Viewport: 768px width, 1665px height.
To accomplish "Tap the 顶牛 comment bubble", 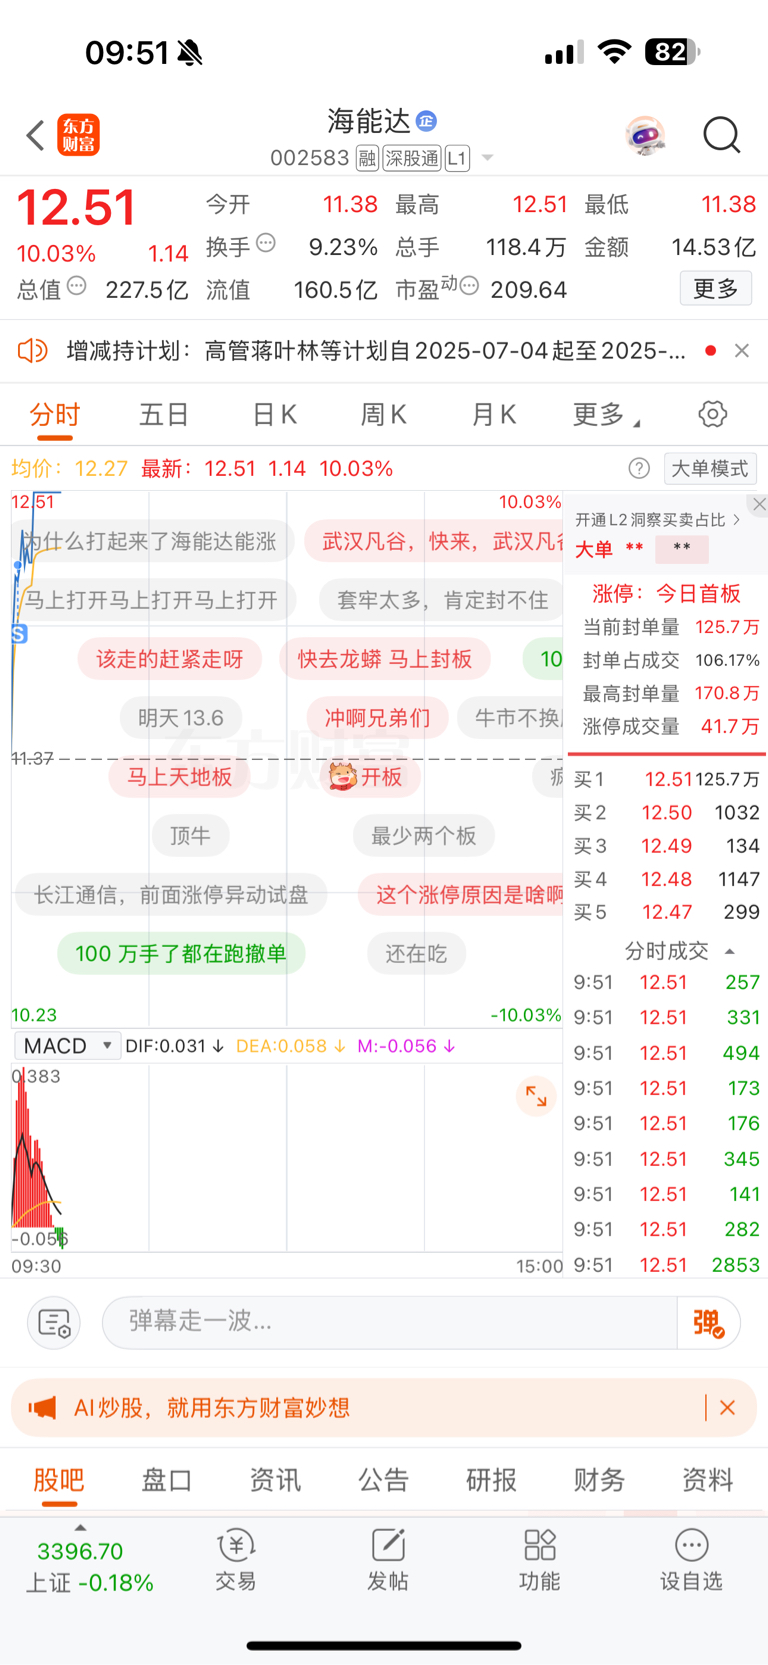I will 190,836.
